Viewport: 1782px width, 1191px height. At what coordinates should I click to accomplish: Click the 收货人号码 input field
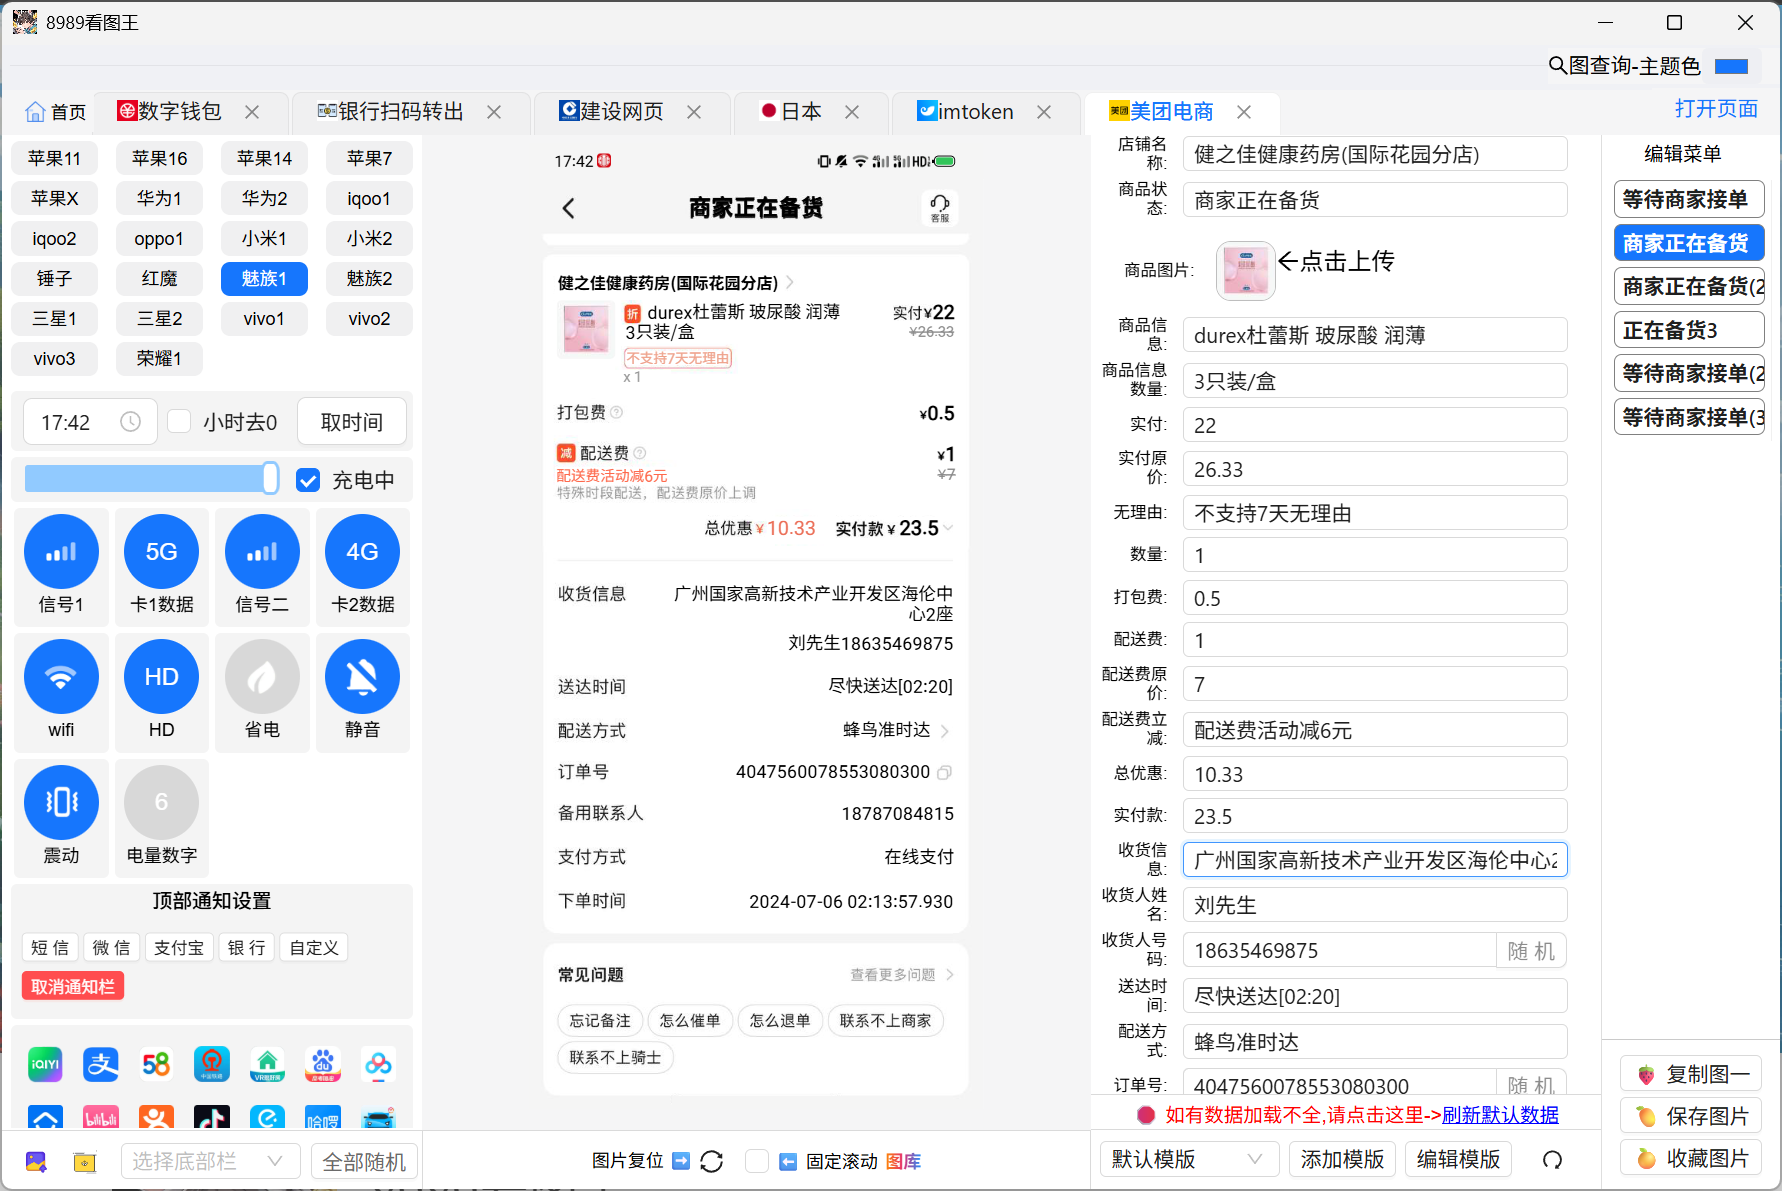click(x=1339, y=951)
